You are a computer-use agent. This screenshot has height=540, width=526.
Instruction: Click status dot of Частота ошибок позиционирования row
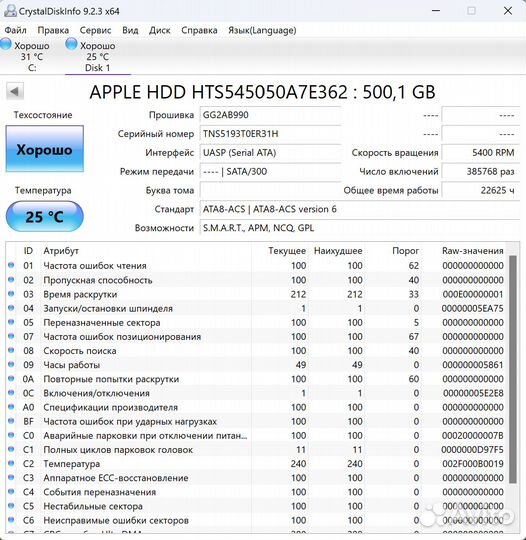tap(11, 336)
